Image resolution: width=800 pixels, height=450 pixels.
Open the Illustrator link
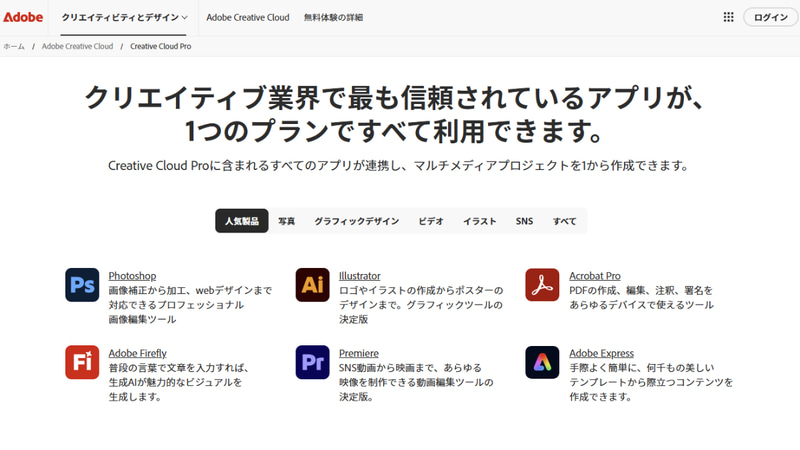360,276
